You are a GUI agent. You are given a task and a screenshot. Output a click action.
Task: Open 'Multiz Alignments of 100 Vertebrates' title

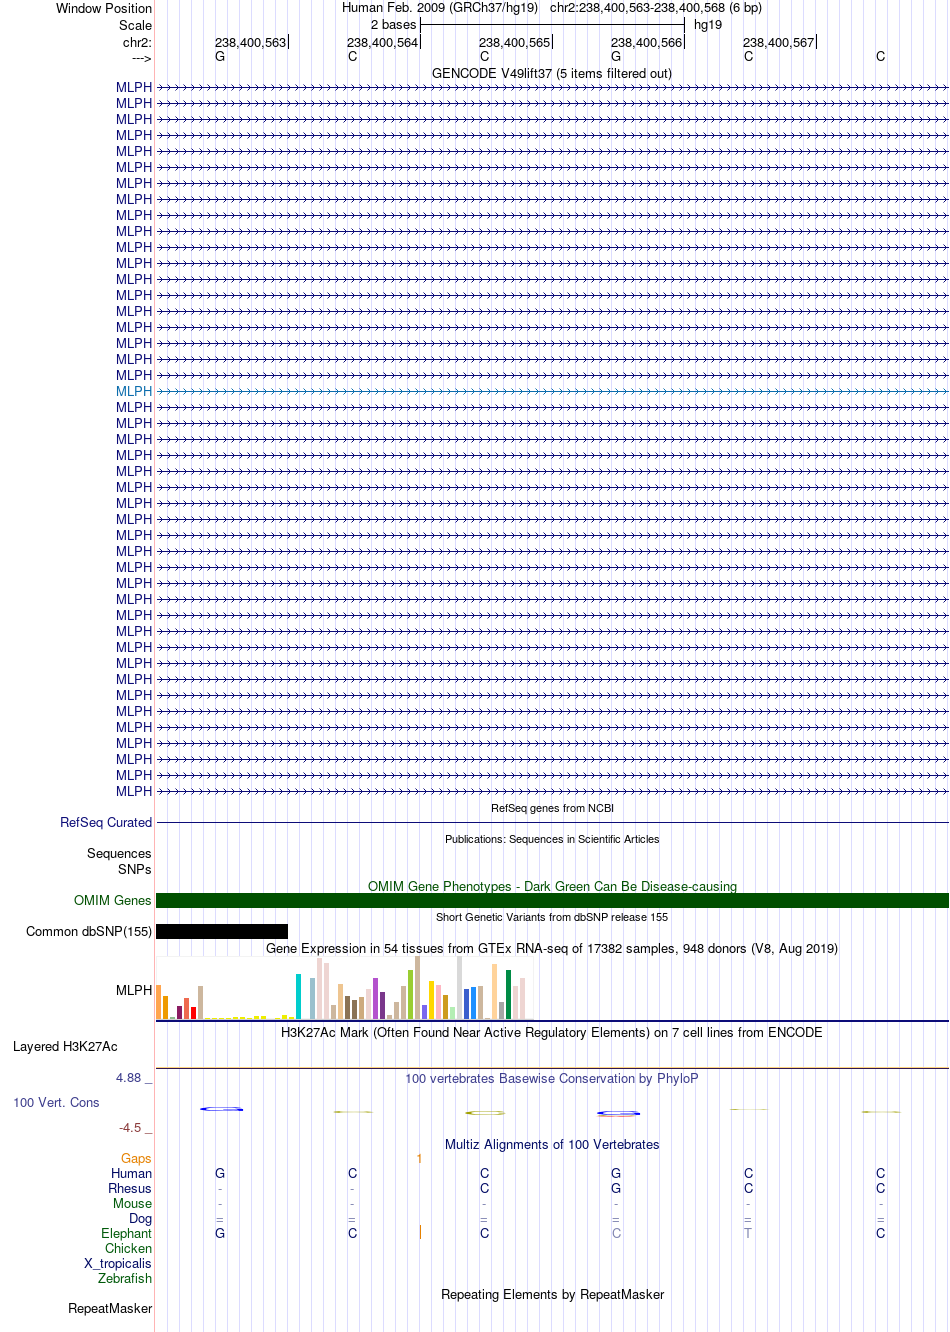pos(552,1144)
